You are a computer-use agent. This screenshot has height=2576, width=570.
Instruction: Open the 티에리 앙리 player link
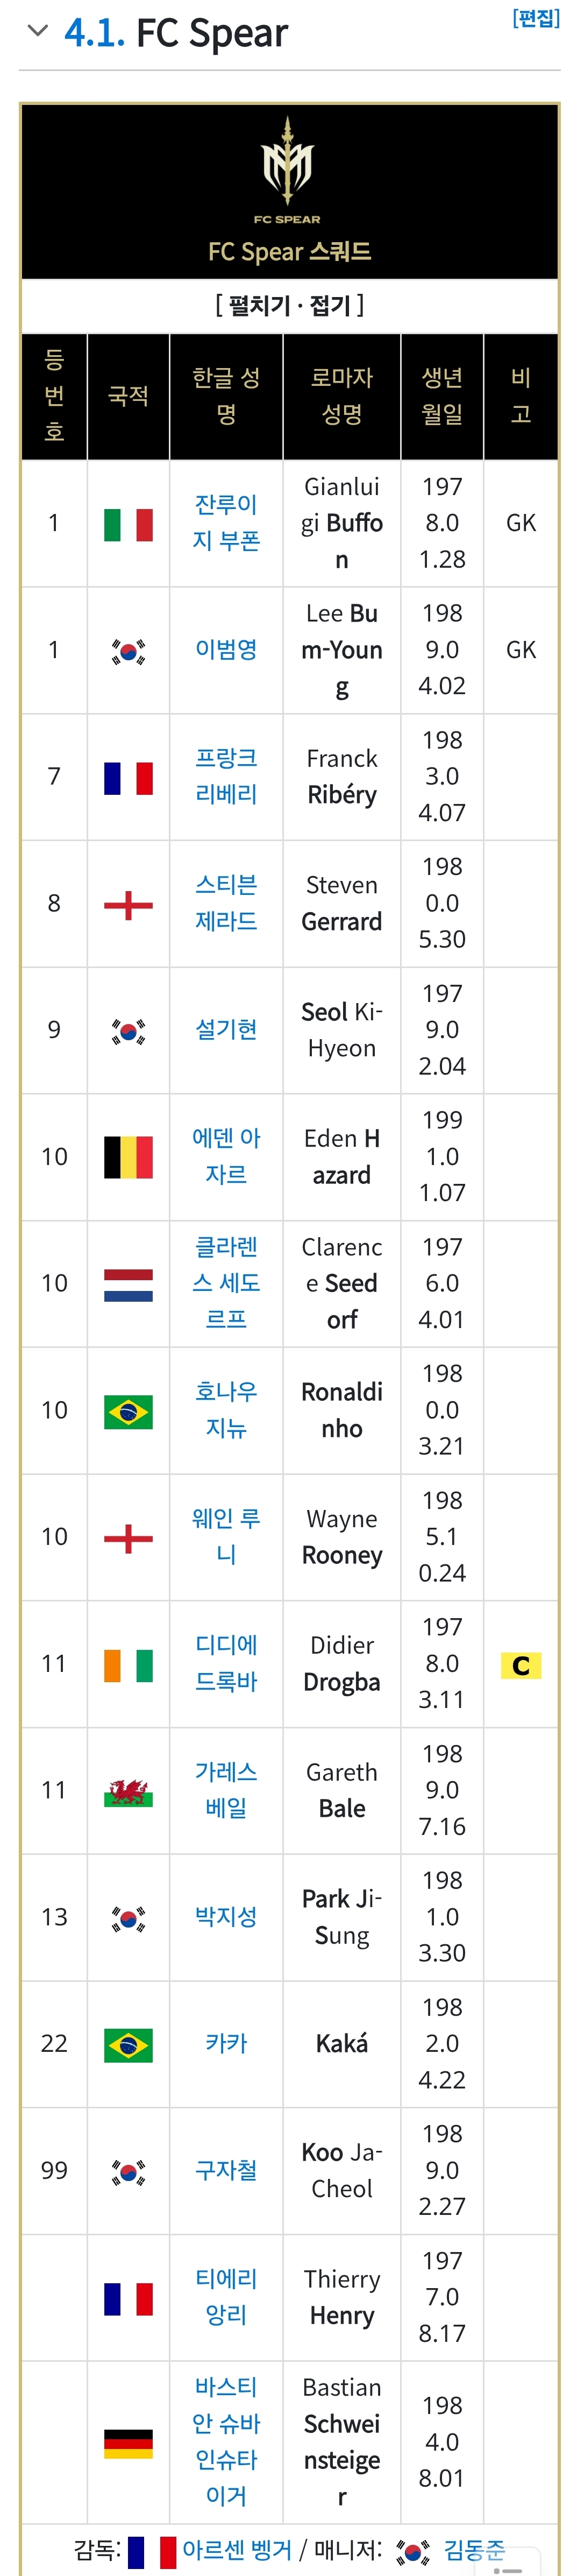pos(226,2297)
